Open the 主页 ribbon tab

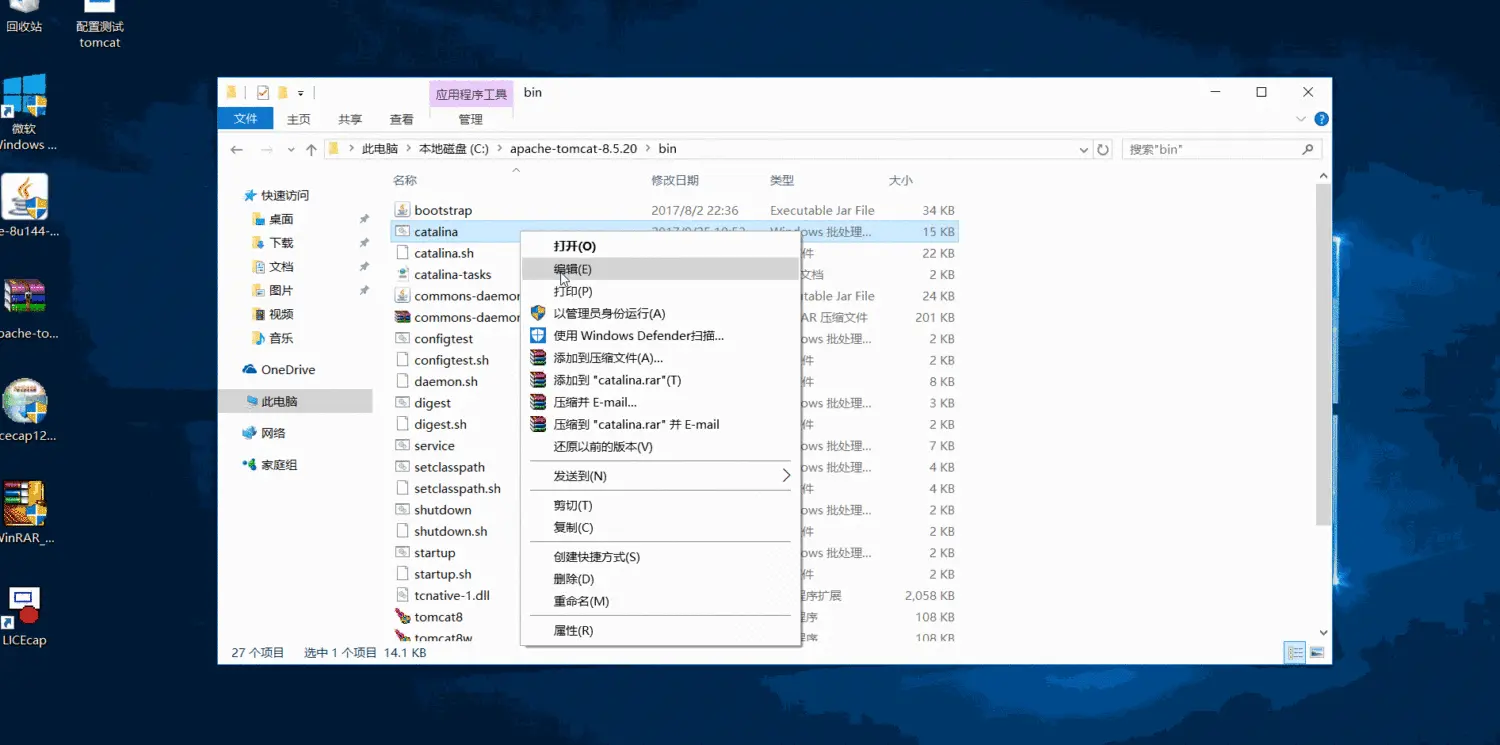pyautogui.click(x=298, y=119)
